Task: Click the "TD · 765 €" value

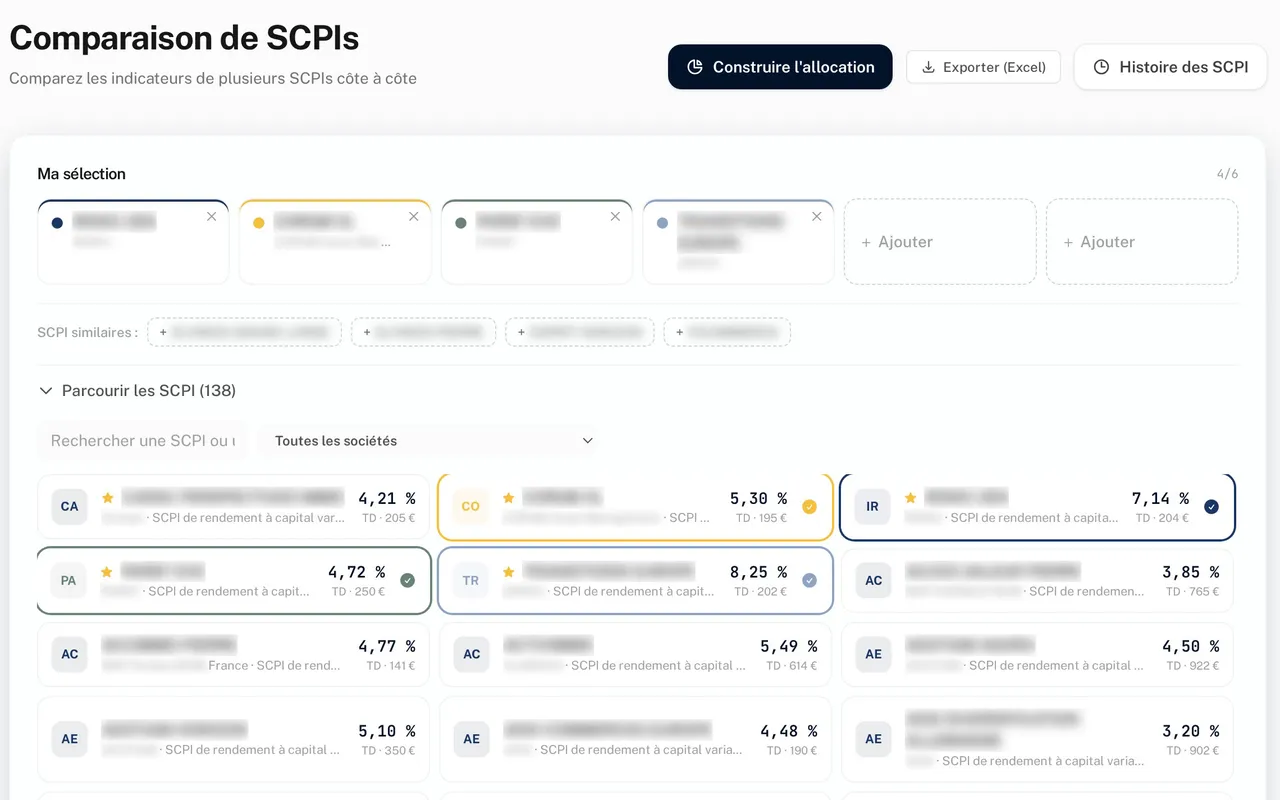Action: point(1192,592)
